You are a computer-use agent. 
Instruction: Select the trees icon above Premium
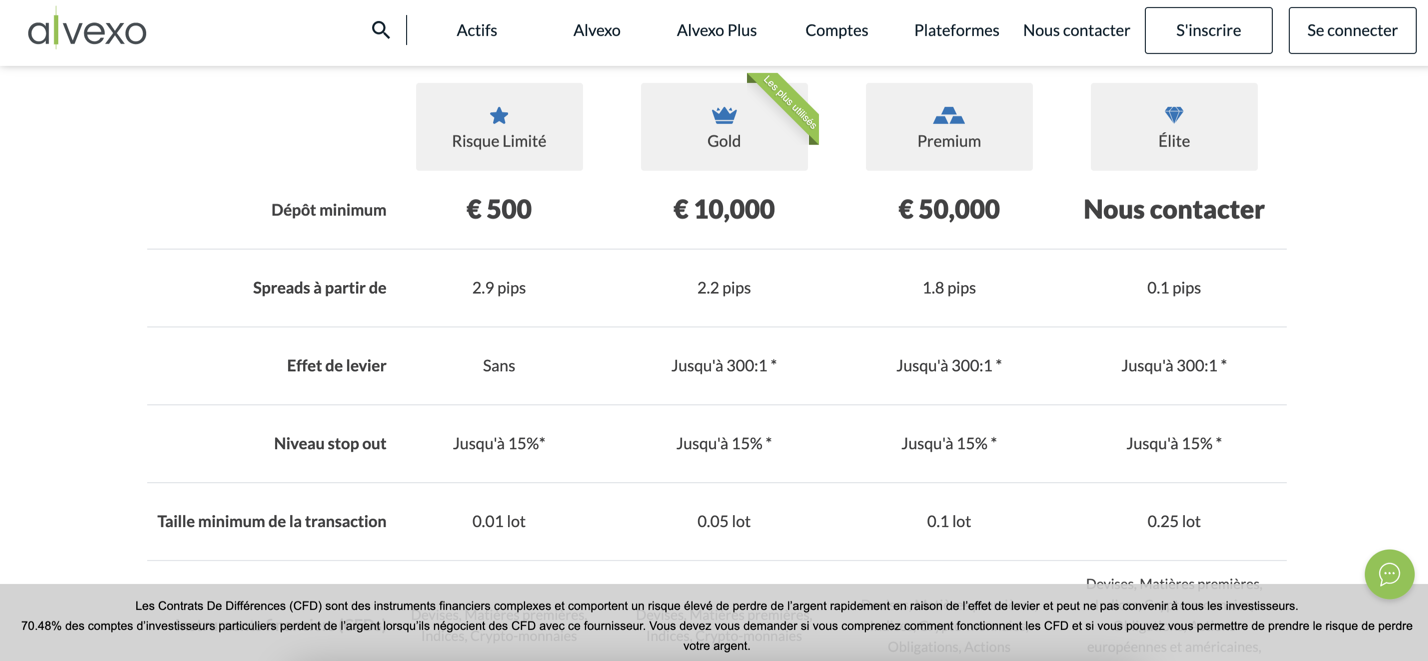point(948,113)
